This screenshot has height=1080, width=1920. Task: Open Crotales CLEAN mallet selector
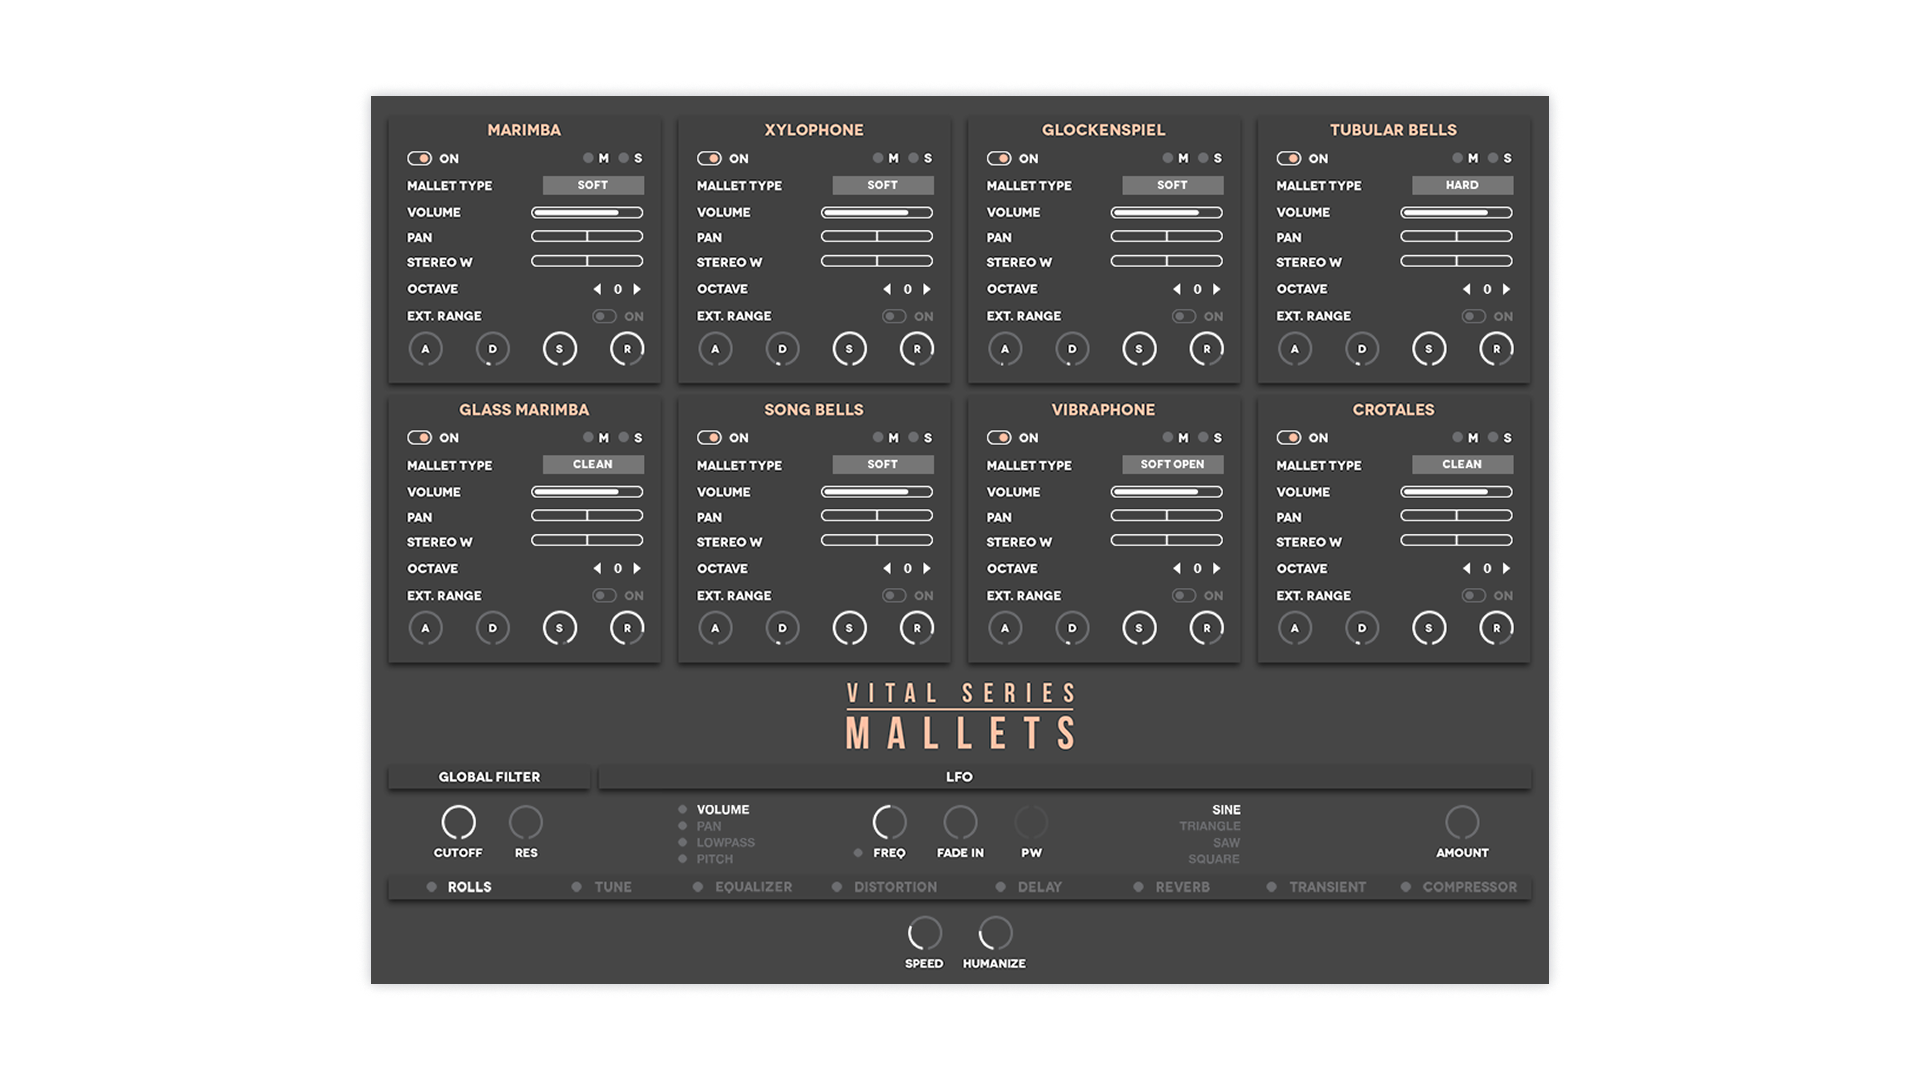click(1462, 464)
